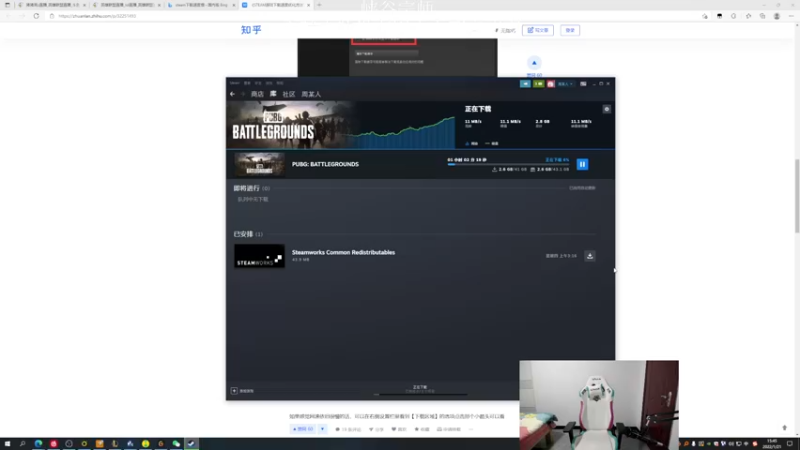
Task: Click the Steamworks Common Redistributables thumbnail
Action: 259,256
